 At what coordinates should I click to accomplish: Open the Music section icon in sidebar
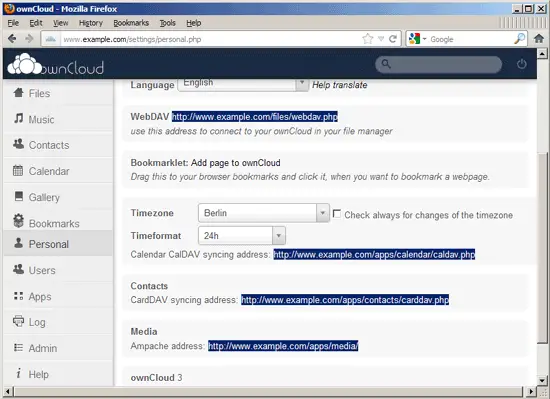tap(18, 119)
